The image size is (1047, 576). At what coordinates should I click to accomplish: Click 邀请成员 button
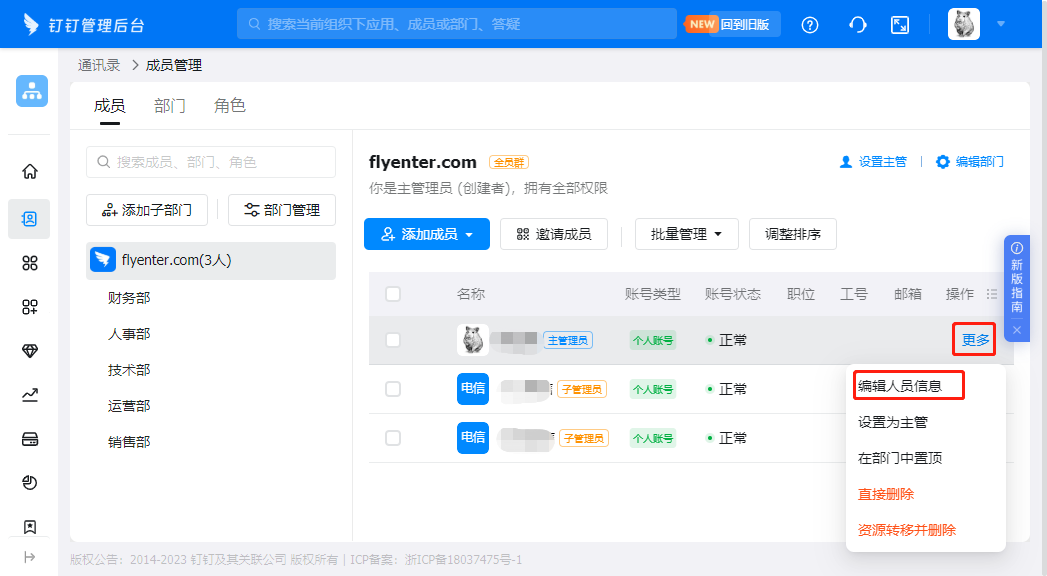point(554,234)
